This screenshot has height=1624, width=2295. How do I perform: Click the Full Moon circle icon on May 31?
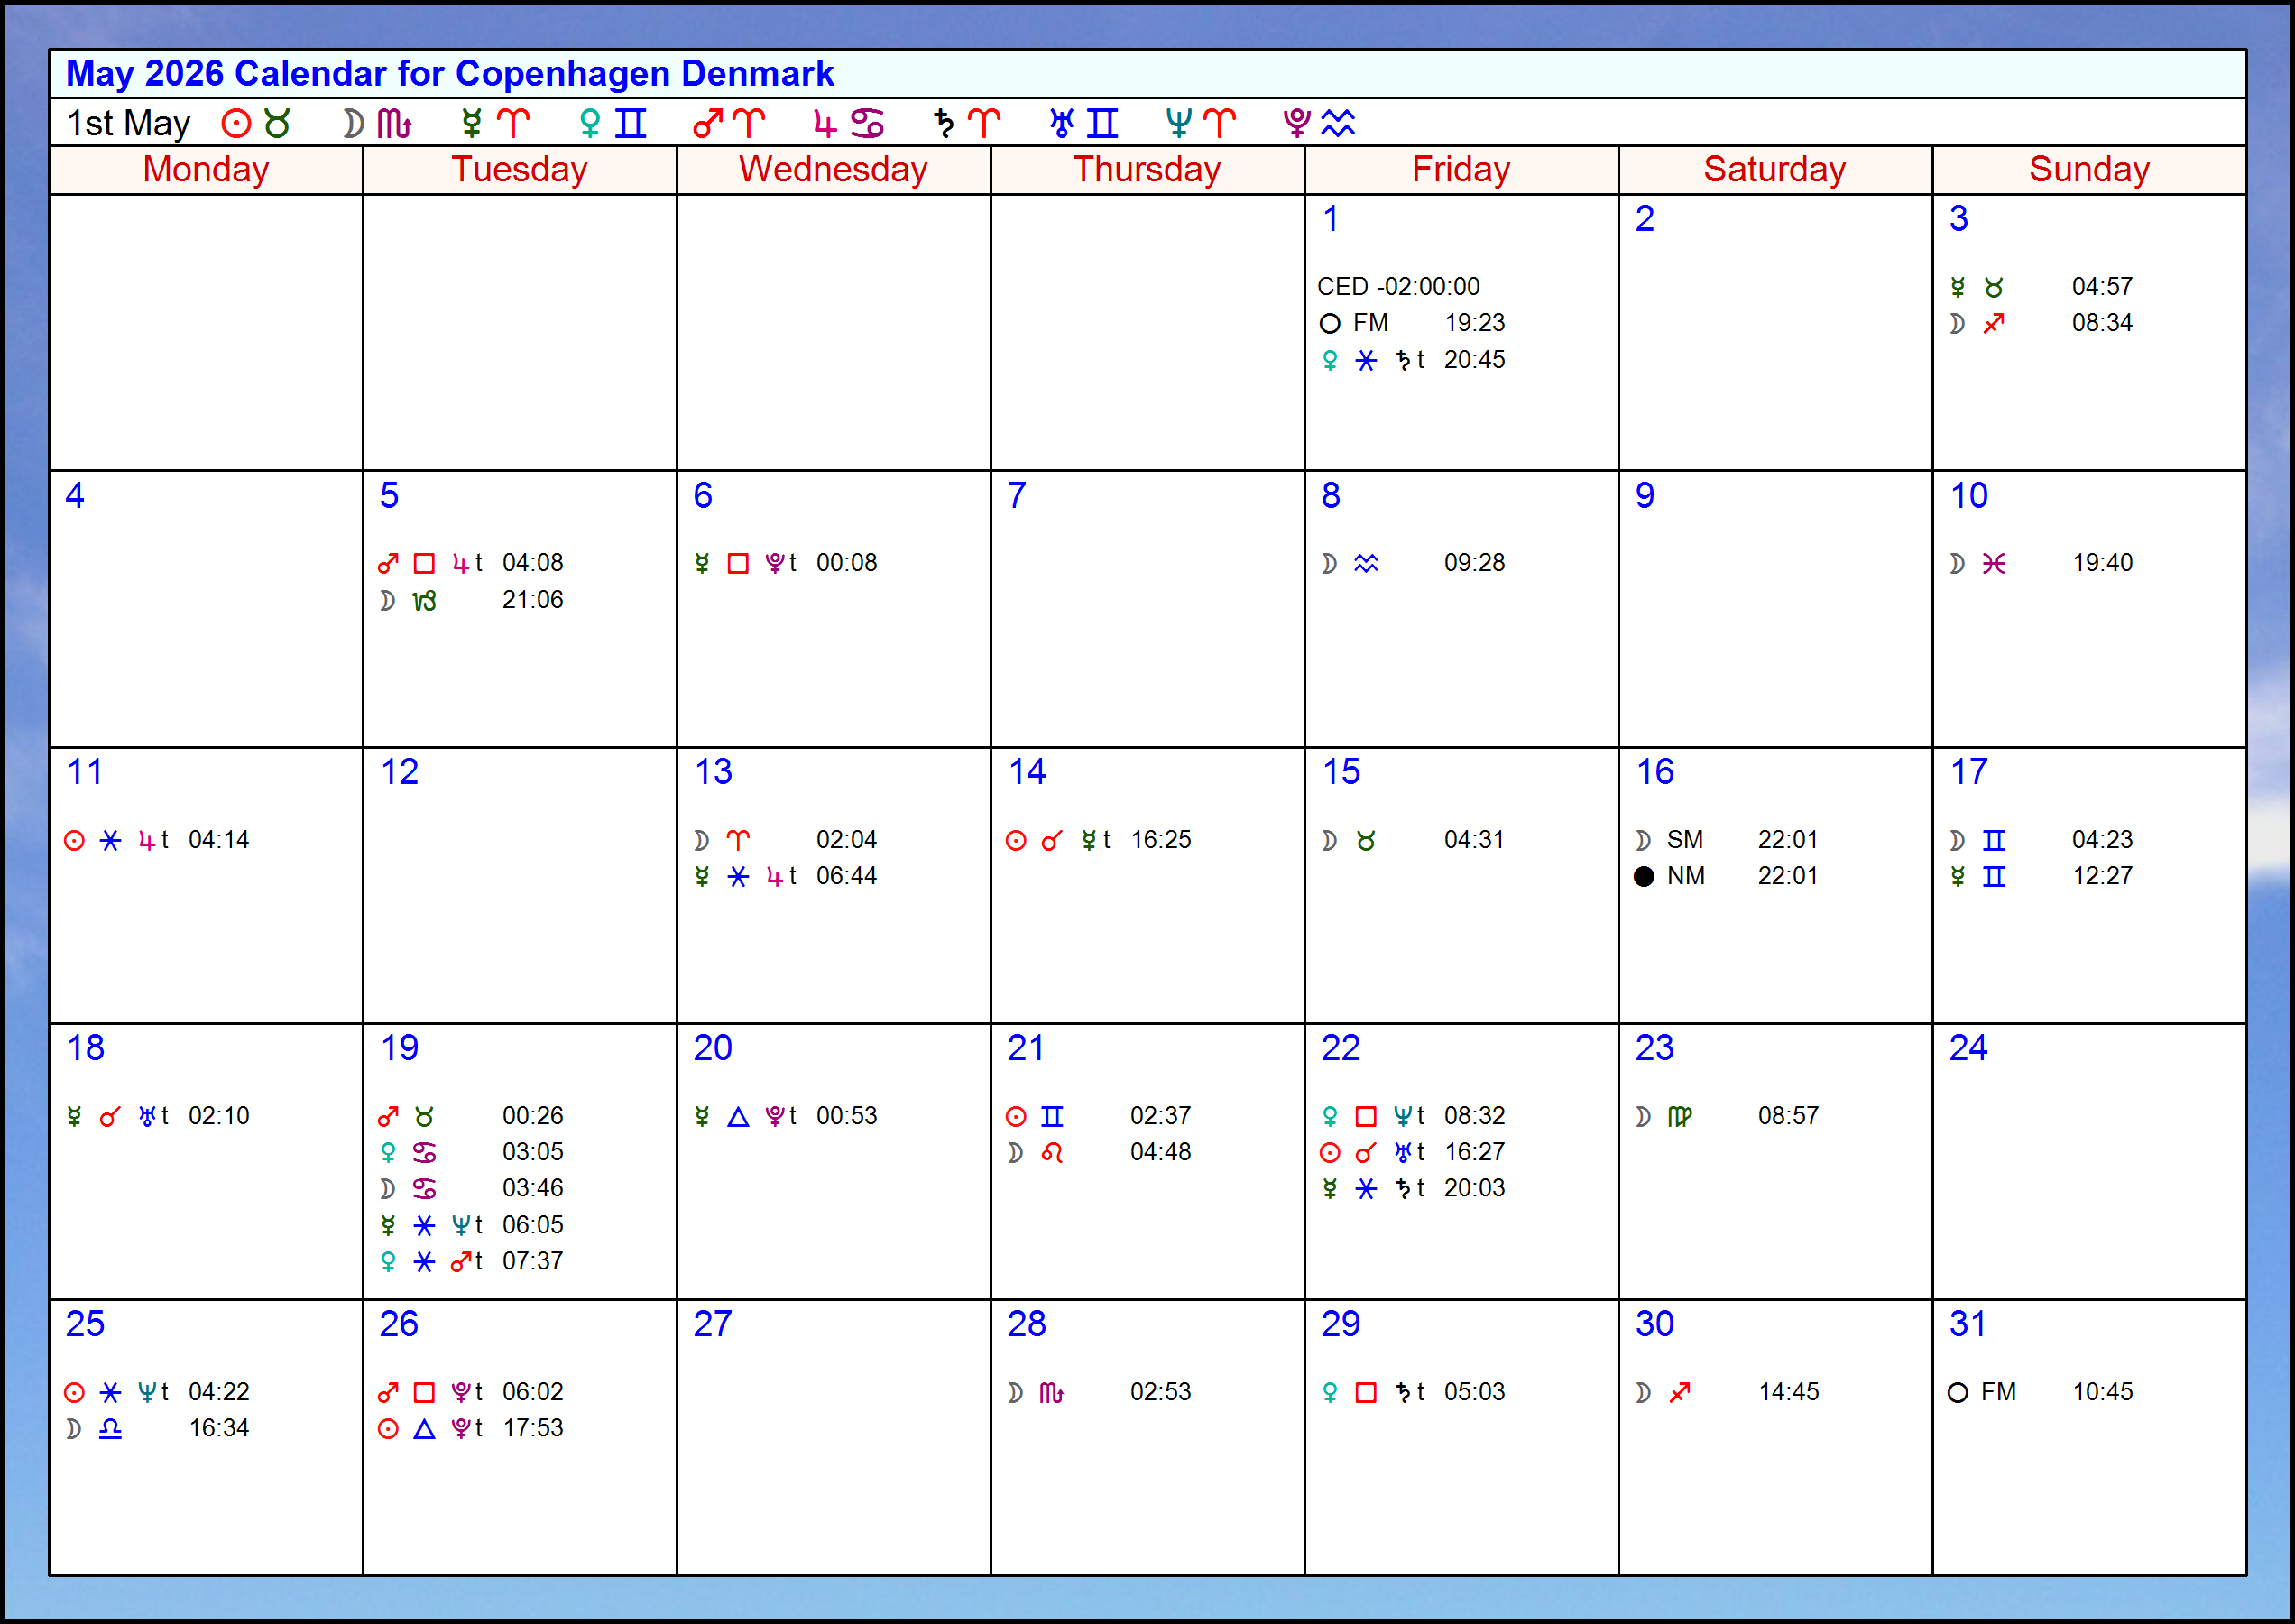[x=1957, y=1393]
